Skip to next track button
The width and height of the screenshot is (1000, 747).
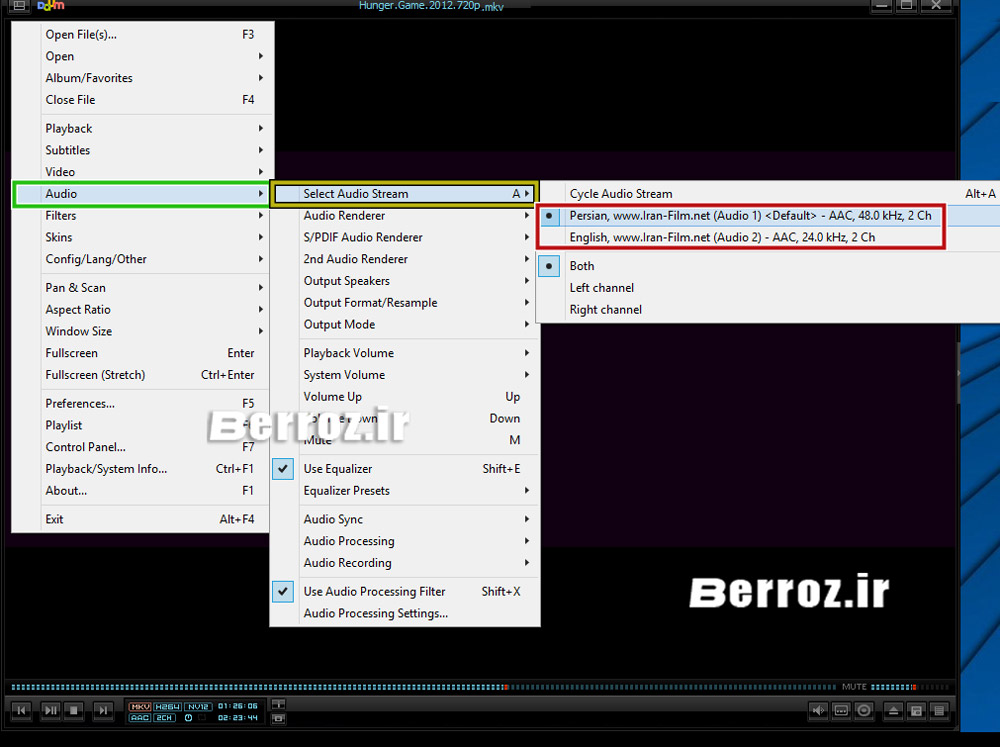[x=103, y=711]
